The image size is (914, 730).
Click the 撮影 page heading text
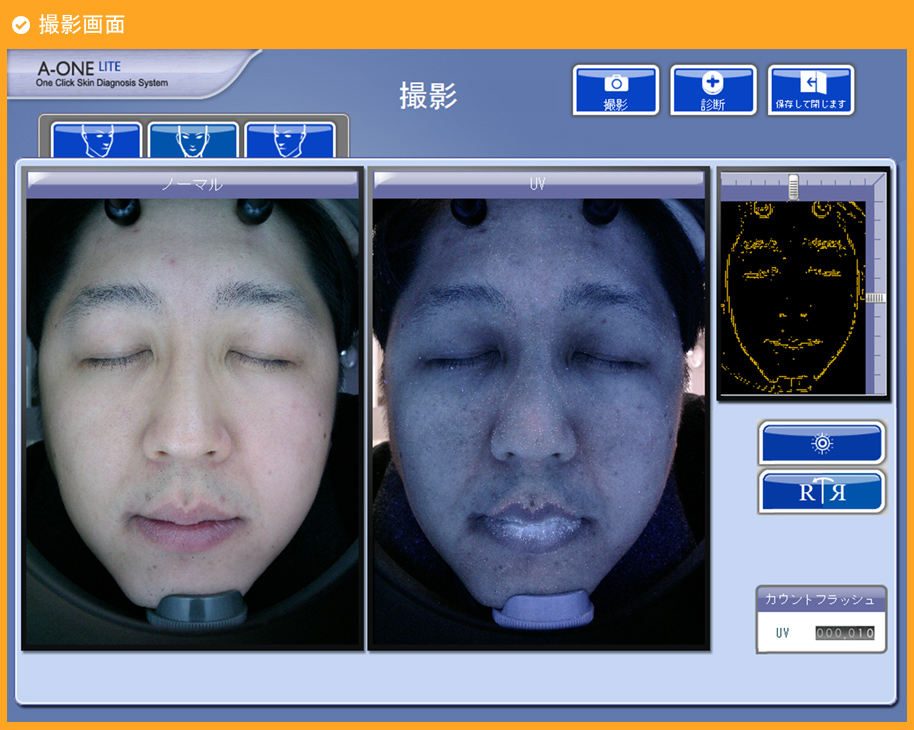(x=428, y=96)
